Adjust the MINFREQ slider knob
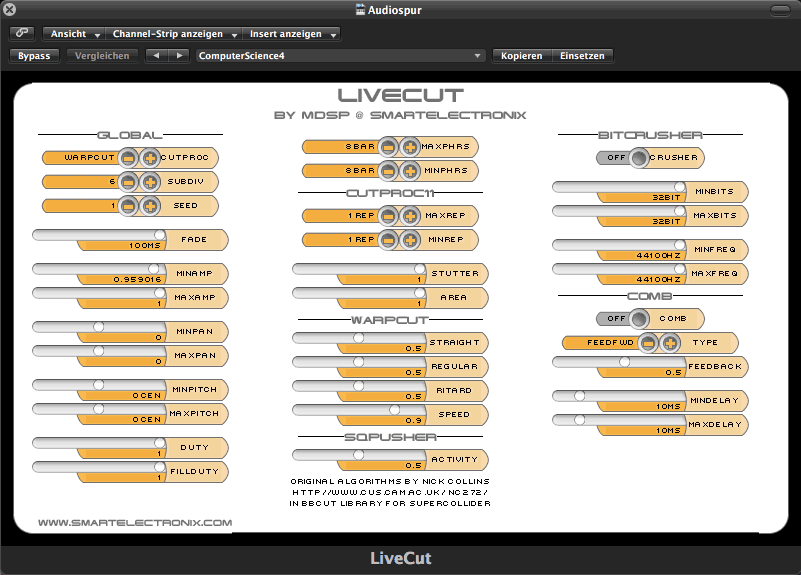 click(680, 245)
